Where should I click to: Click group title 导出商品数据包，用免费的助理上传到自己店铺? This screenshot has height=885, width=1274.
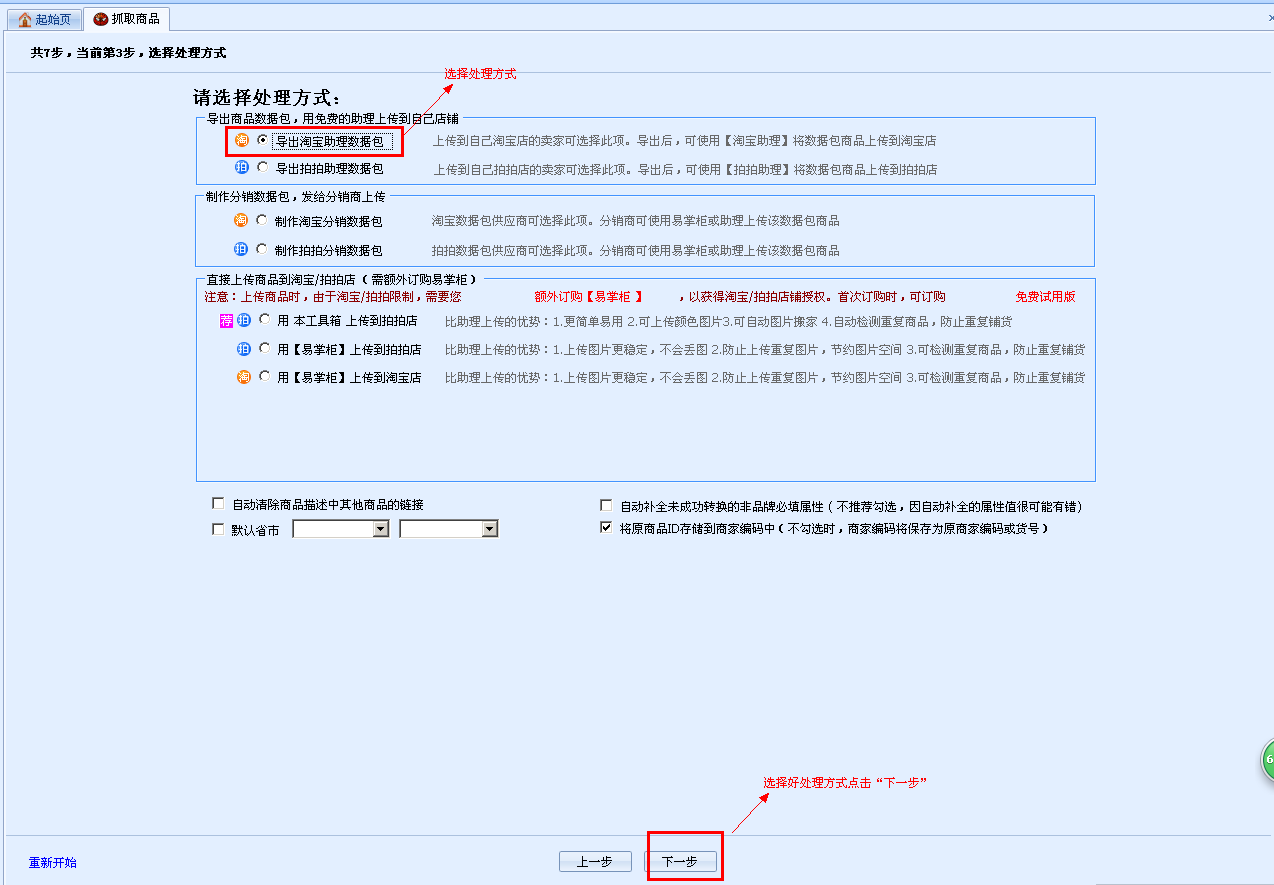[x=332, y=118]
